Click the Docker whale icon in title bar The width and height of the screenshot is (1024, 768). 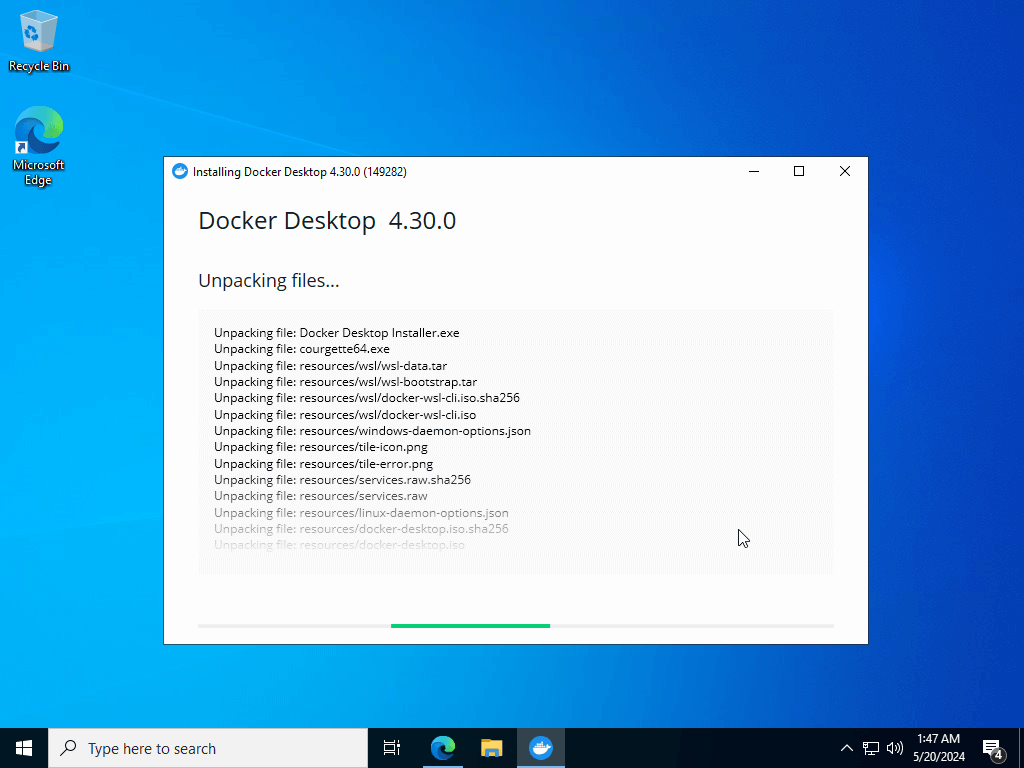point(180,172)
